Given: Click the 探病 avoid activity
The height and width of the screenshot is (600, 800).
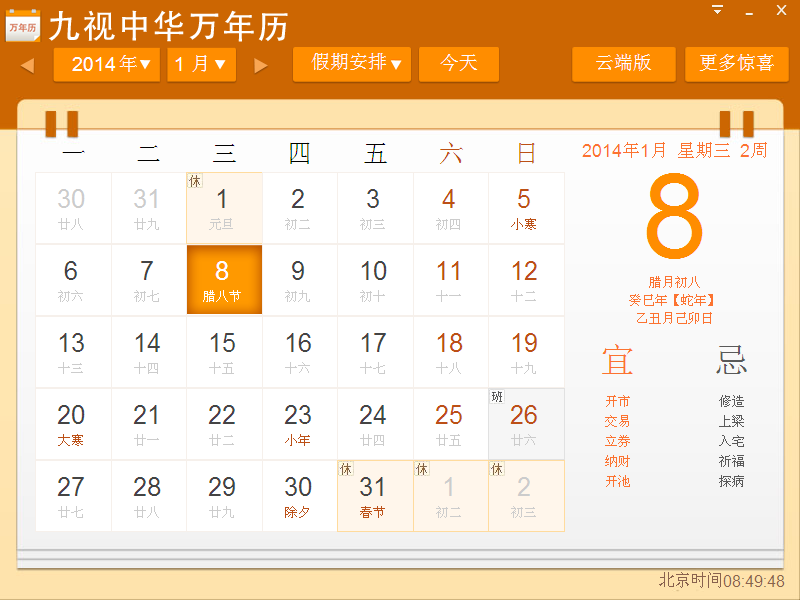Looking at the screenshot, I should point(731,481).
